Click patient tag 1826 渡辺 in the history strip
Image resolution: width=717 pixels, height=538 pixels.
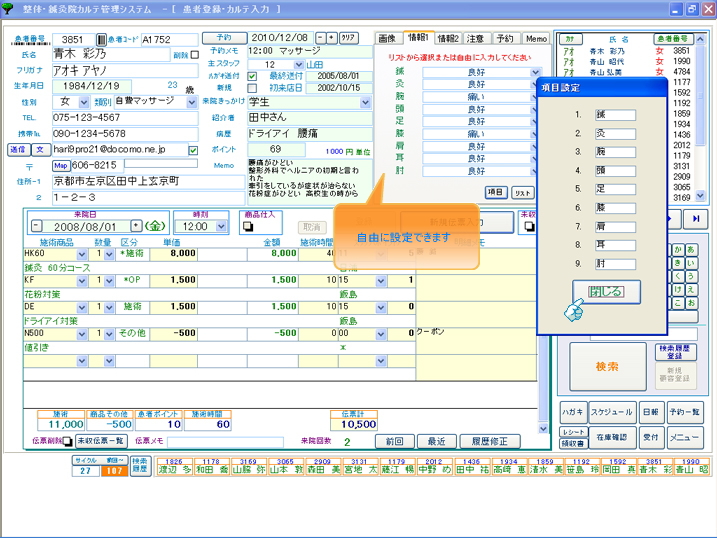pos(174,466)
